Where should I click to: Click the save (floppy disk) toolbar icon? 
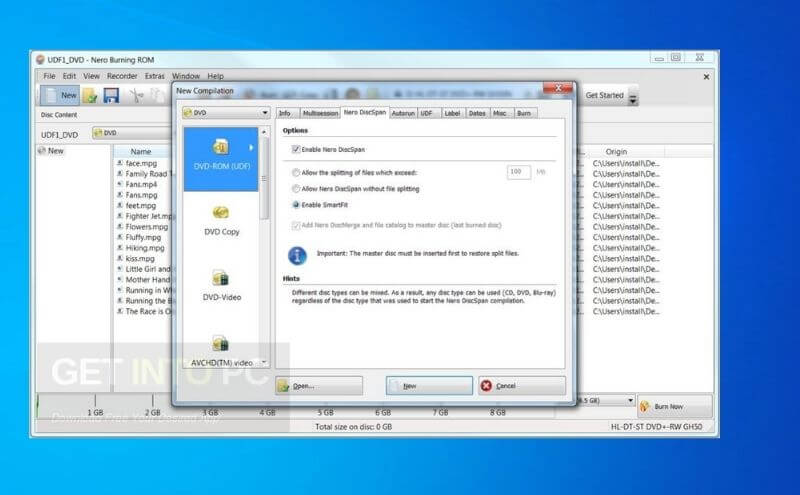click(x=111, y=95)
